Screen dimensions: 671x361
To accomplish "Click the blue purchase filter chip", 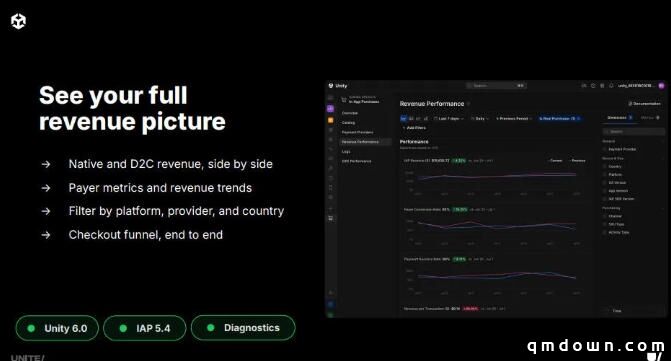I will (560, 118).
